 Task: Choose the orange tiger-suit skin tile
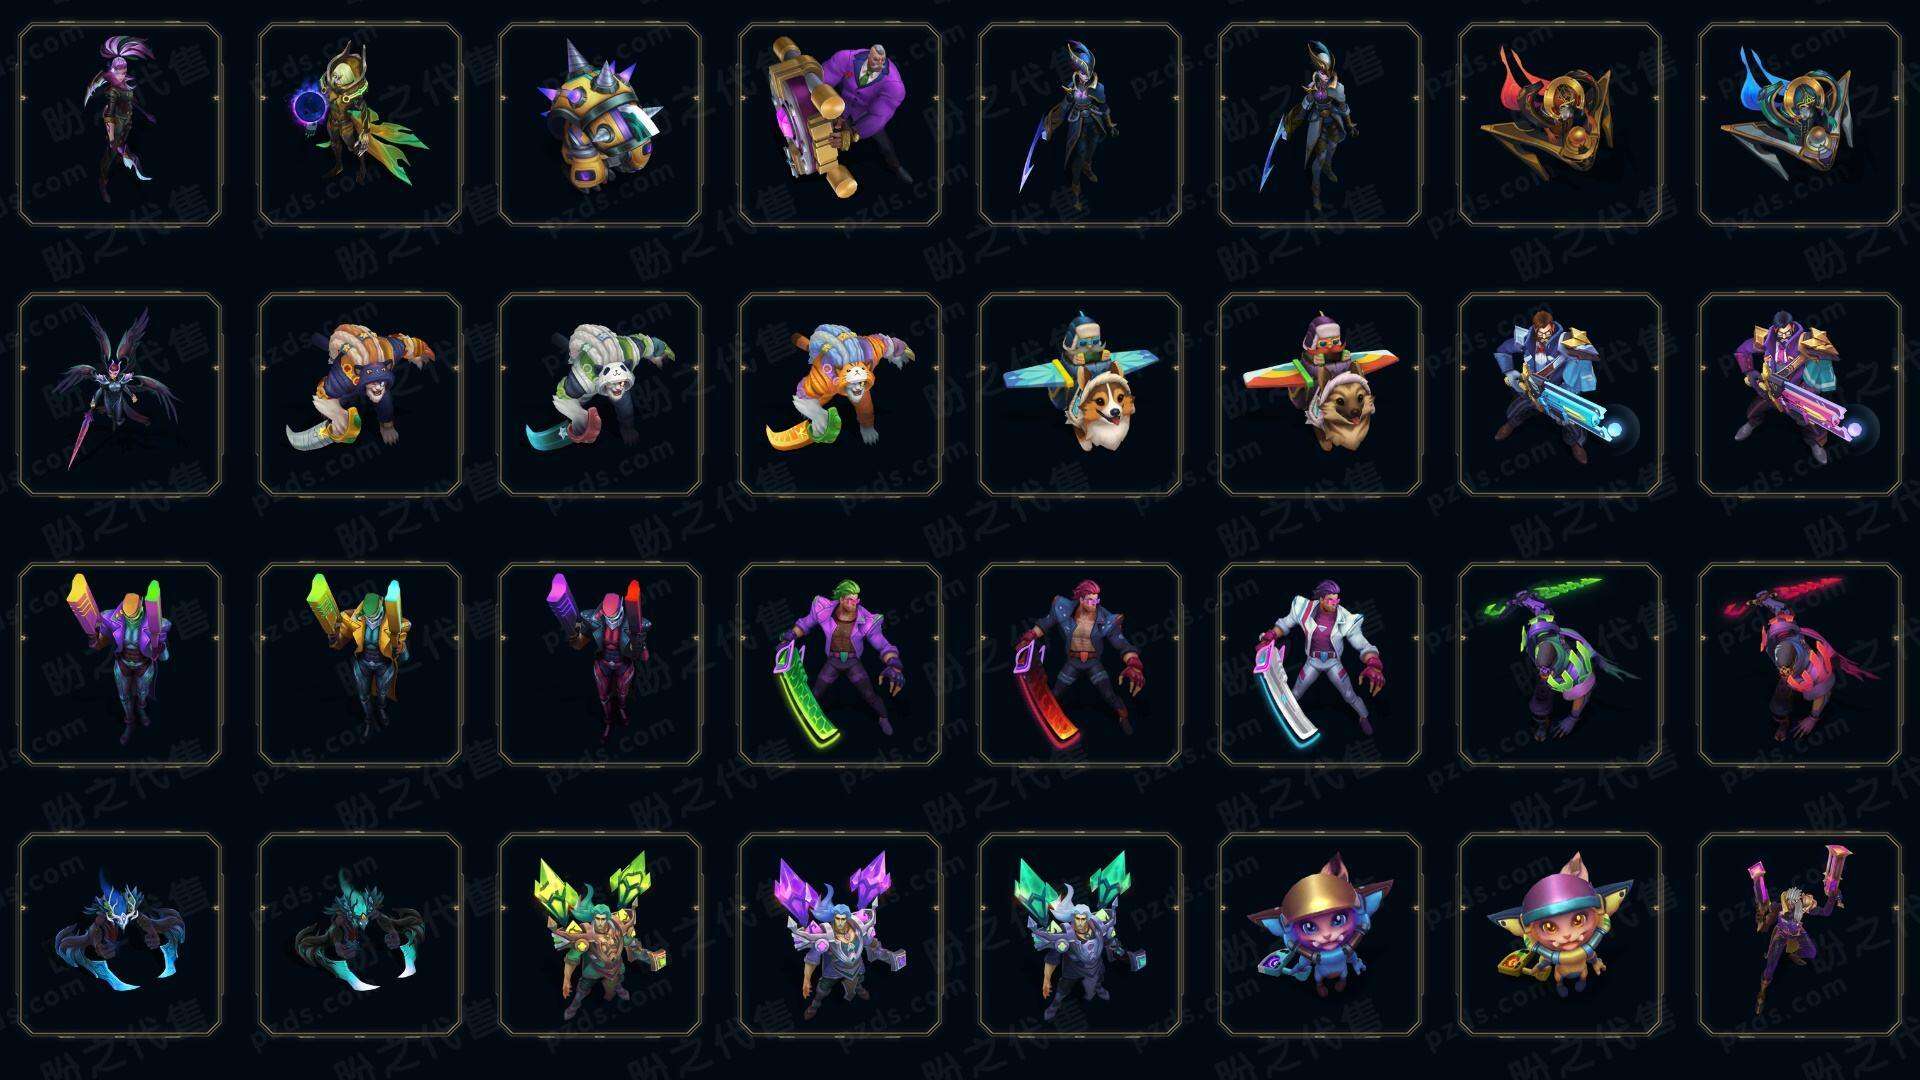pyautogui.click(x=840, y=394)
